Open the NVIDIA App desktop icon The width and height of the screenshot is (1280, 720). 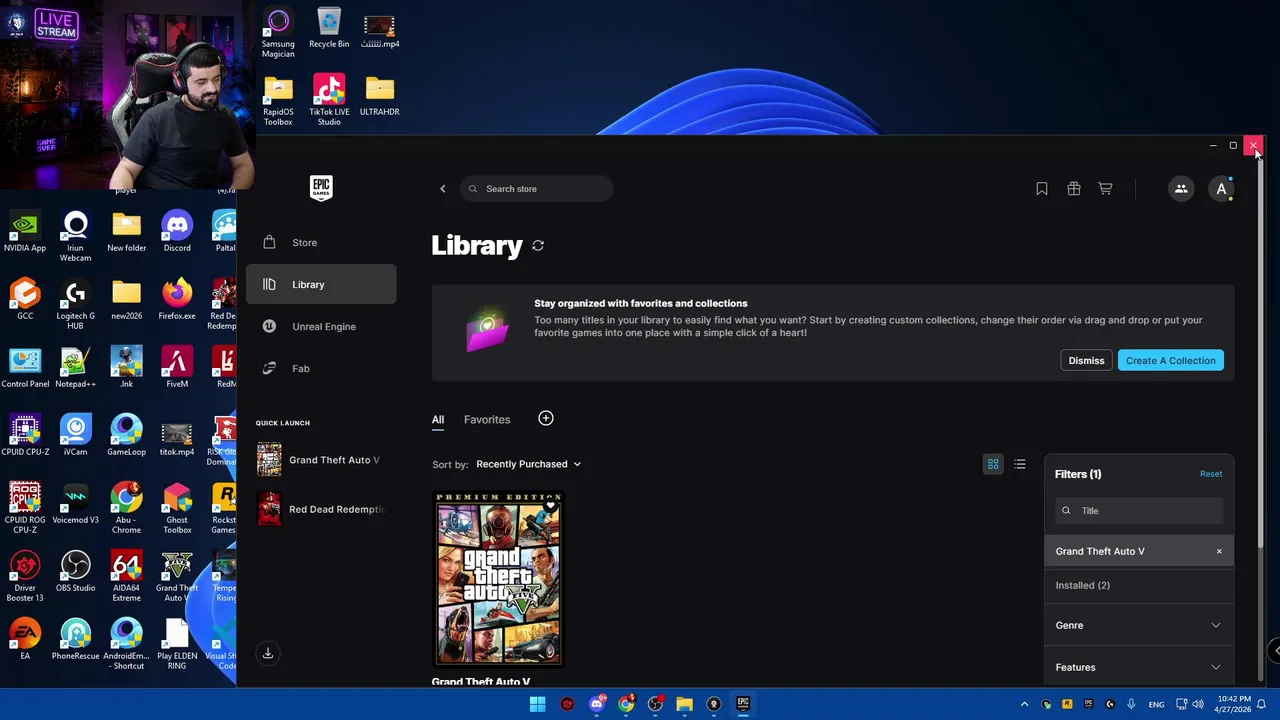click(x=25, y=232)
